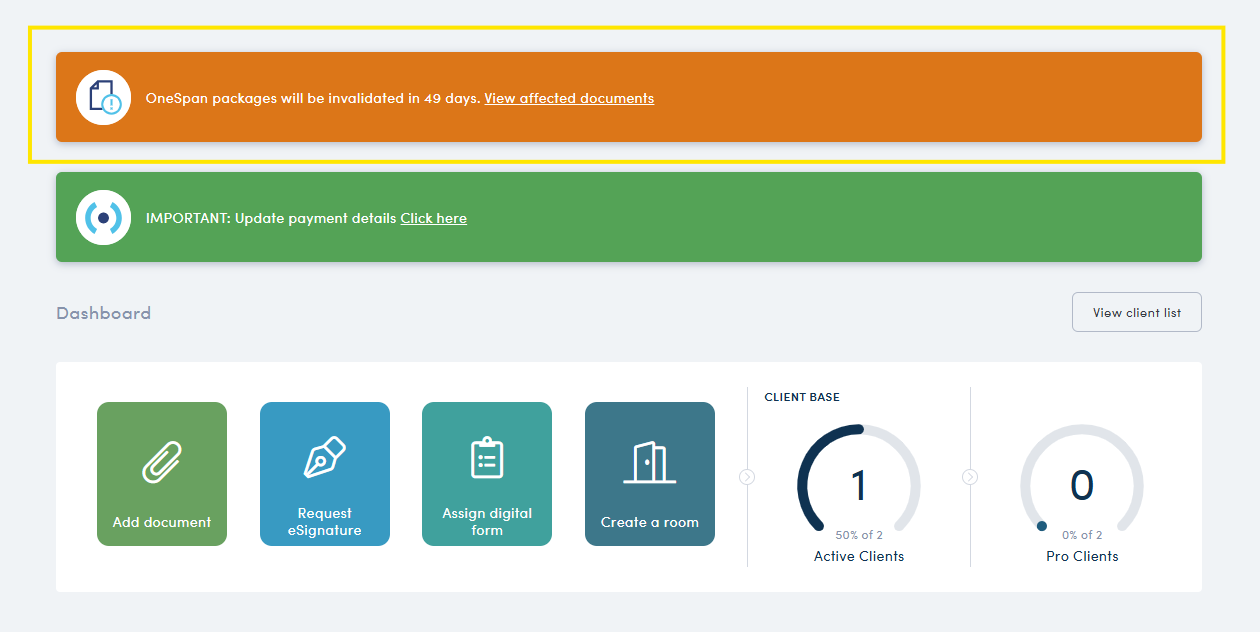Screen dimensions: 1260x632
Task: Click the OneSpan packages invalidation message
Action: click(x=313, y=98)
